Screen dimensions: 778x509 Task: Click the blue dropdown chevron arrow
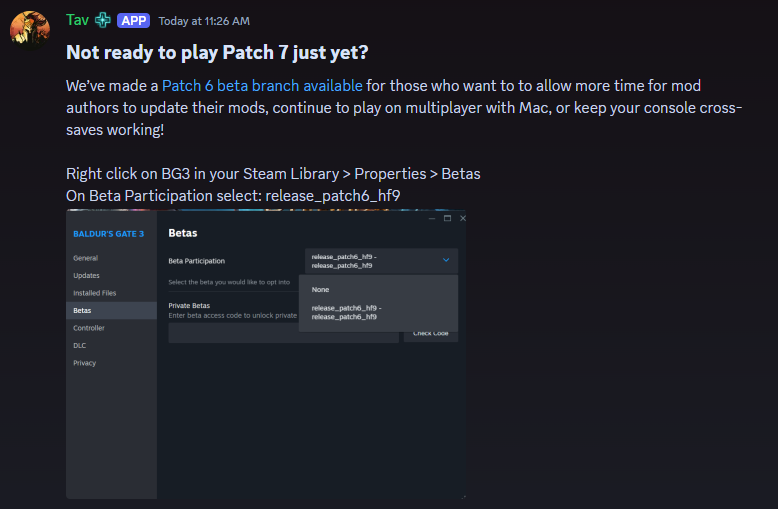(x=446, y=260)
